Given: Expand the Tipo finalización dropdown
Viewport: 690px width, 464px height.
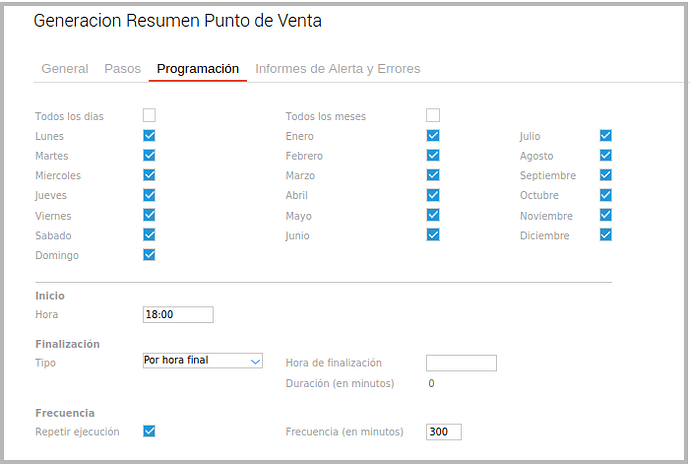Looking at the screenshot, I should (x=203, y=360).
